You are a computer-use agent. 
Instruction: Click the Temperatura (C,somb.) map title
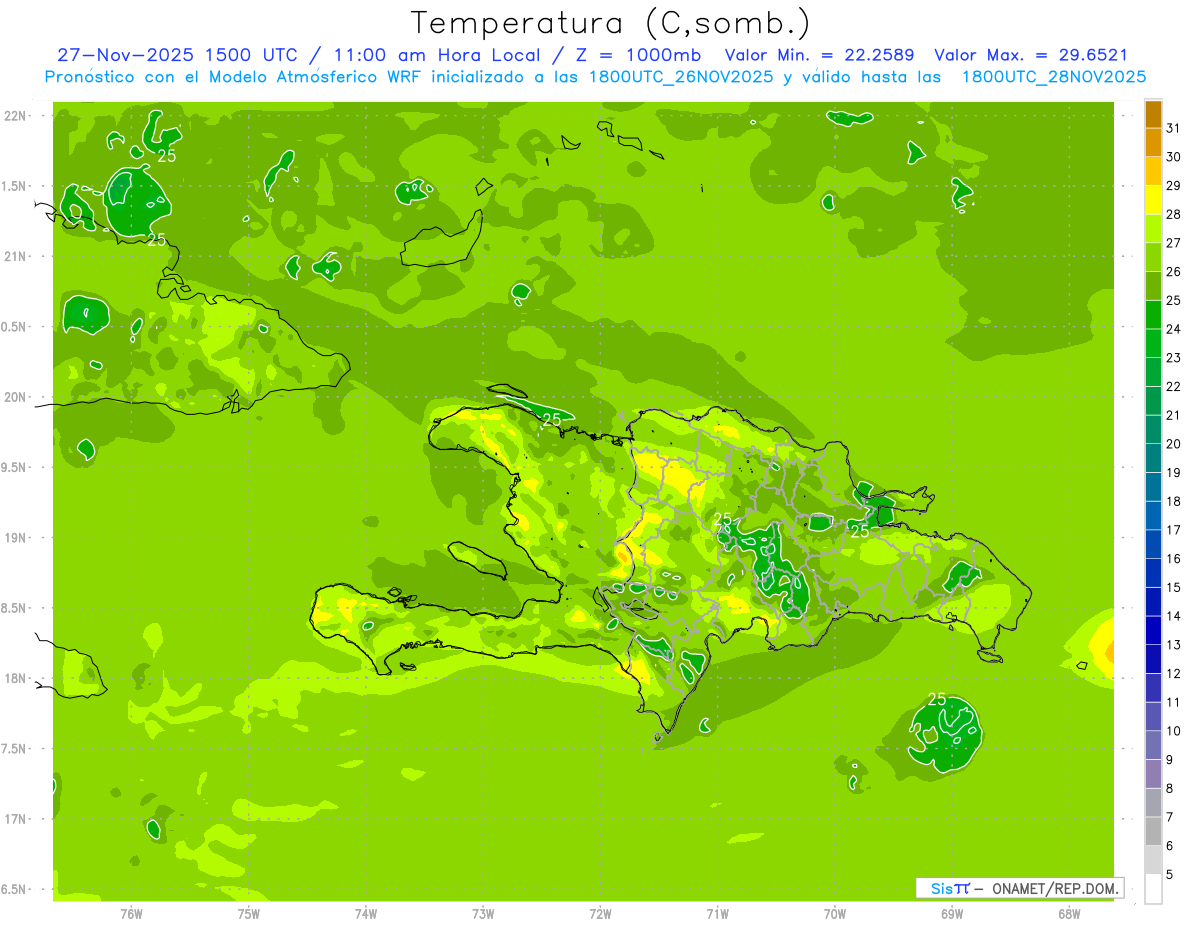click(611, 23)
